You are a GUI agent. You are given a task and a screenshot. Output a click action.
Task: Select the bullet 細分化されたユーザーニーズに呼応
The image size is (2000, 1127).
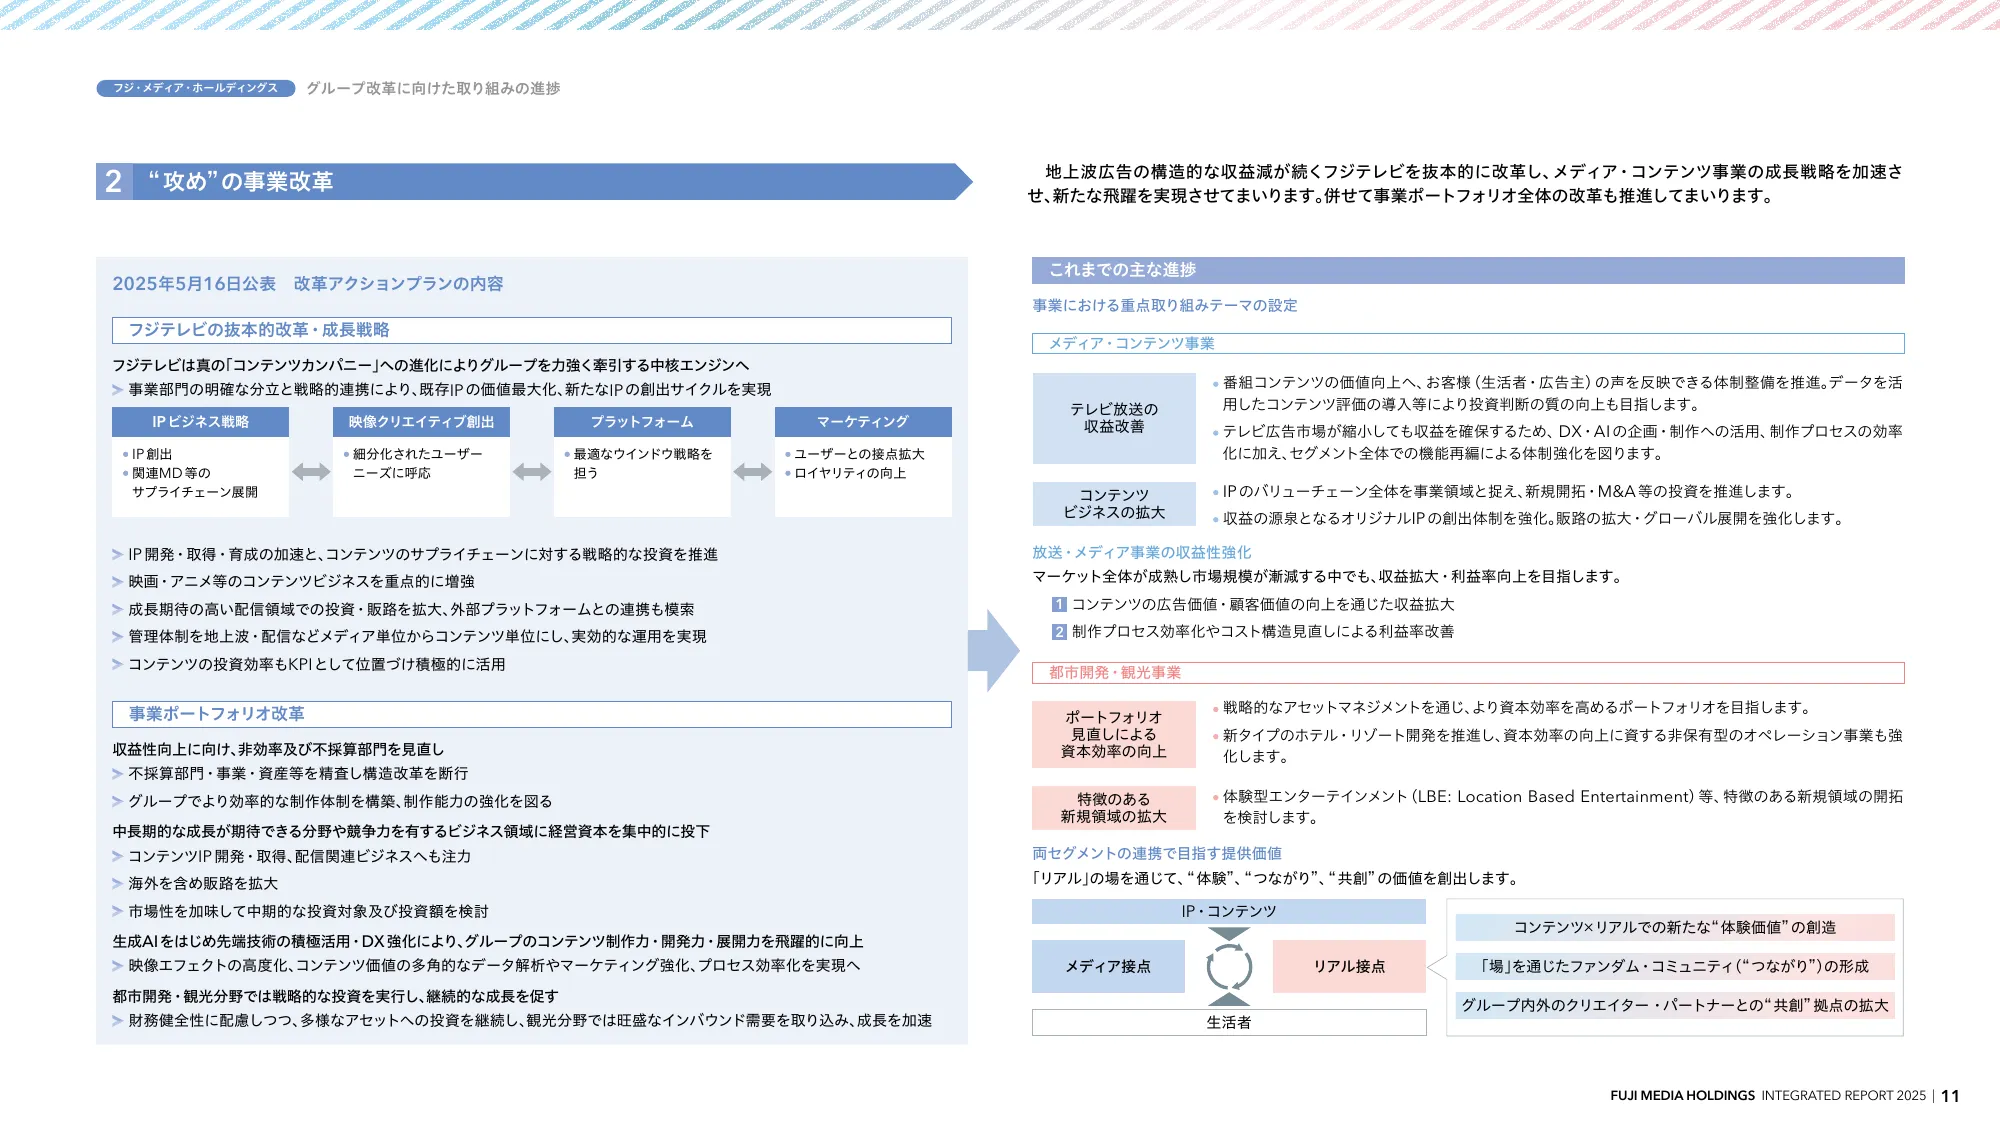coord(413,464)
